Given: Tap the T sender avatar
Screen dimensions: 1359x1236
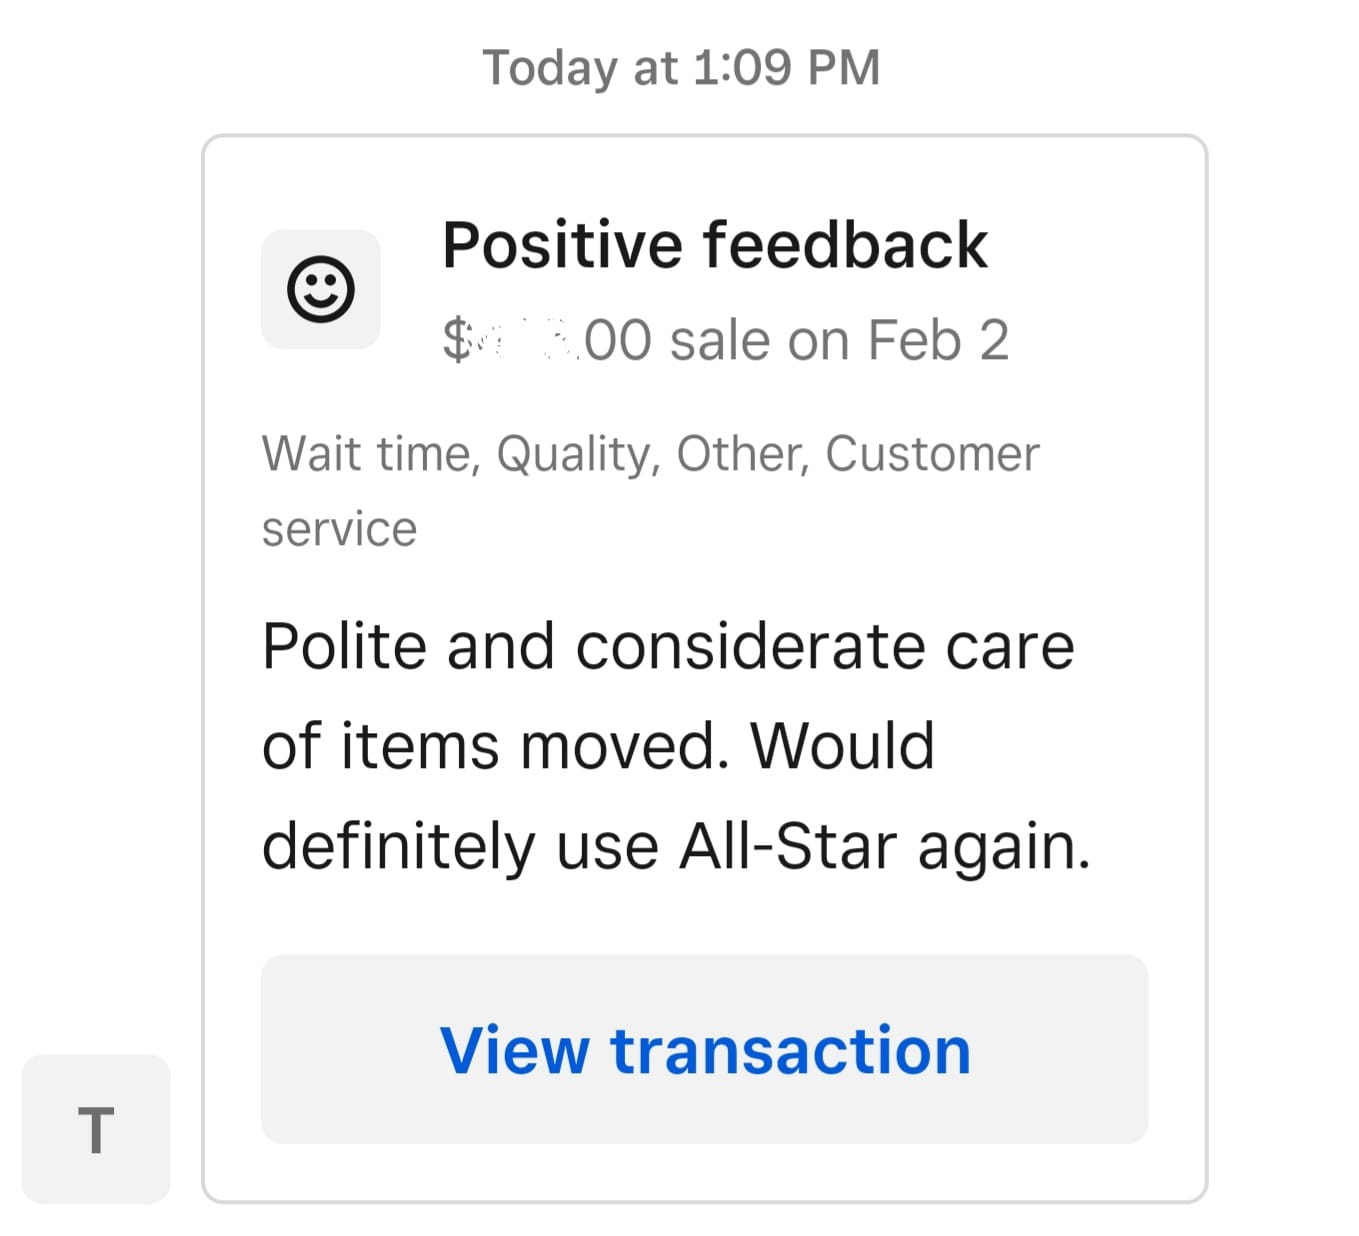Looking at the screenshot, I should click(x=96, y=1129).
